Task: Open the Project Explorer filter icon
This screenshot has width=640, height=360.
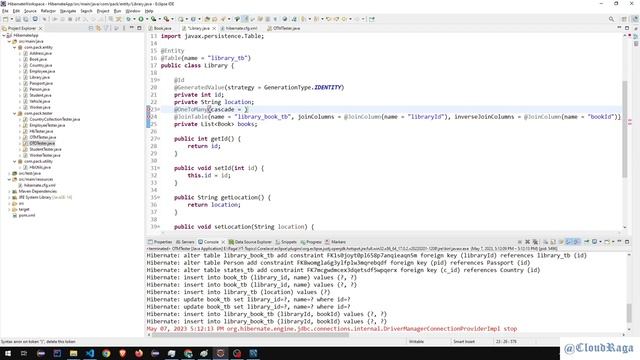Action: click(x=107, y=28)
